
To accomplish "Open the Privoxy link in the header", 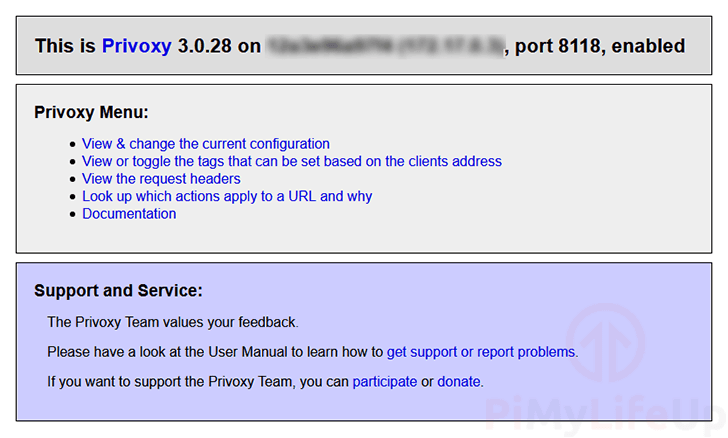I will [x=136, y=46].
